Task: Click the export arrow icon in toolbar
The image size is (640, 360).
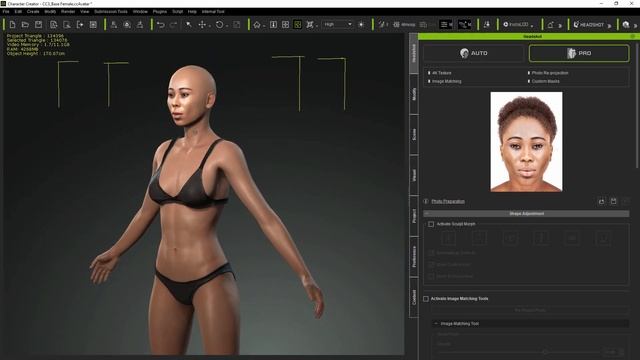Action: pyautogui.click(x=80, y=25)
